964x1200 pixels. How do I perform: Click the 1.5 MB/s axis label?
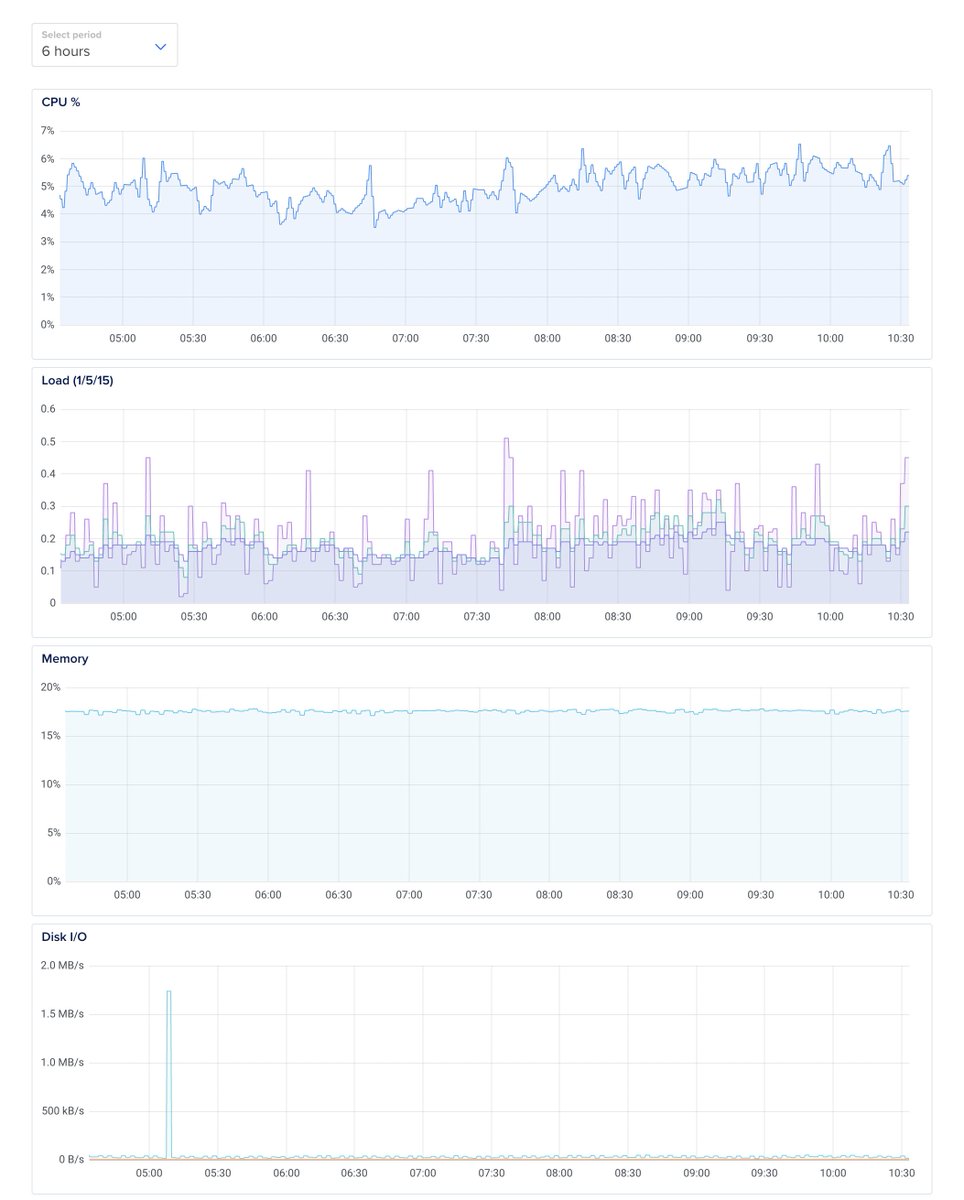tap(63, 1014)
